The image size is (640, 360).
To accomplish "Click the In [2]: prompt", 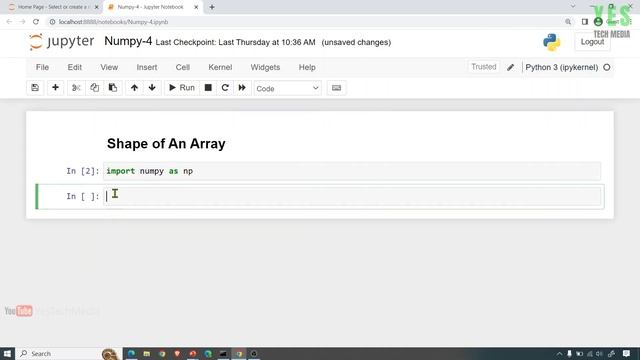I will pyautogui.click(x=83, y=171).
